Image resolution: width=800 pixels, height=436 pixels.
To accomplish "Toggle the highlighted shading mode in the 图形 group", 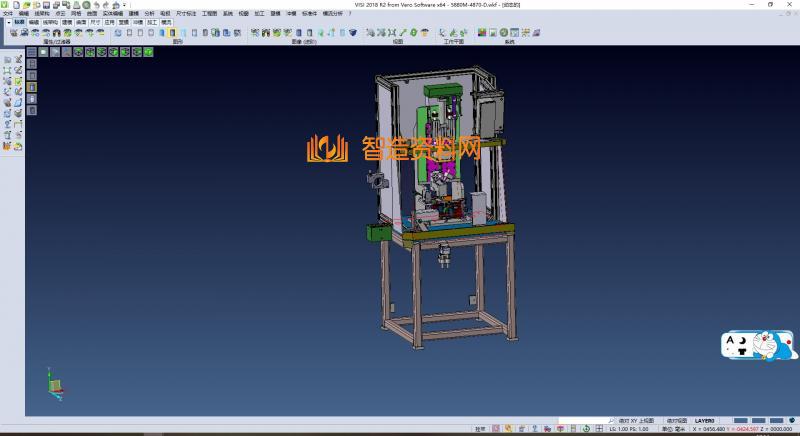I will [x=173, y=33].
